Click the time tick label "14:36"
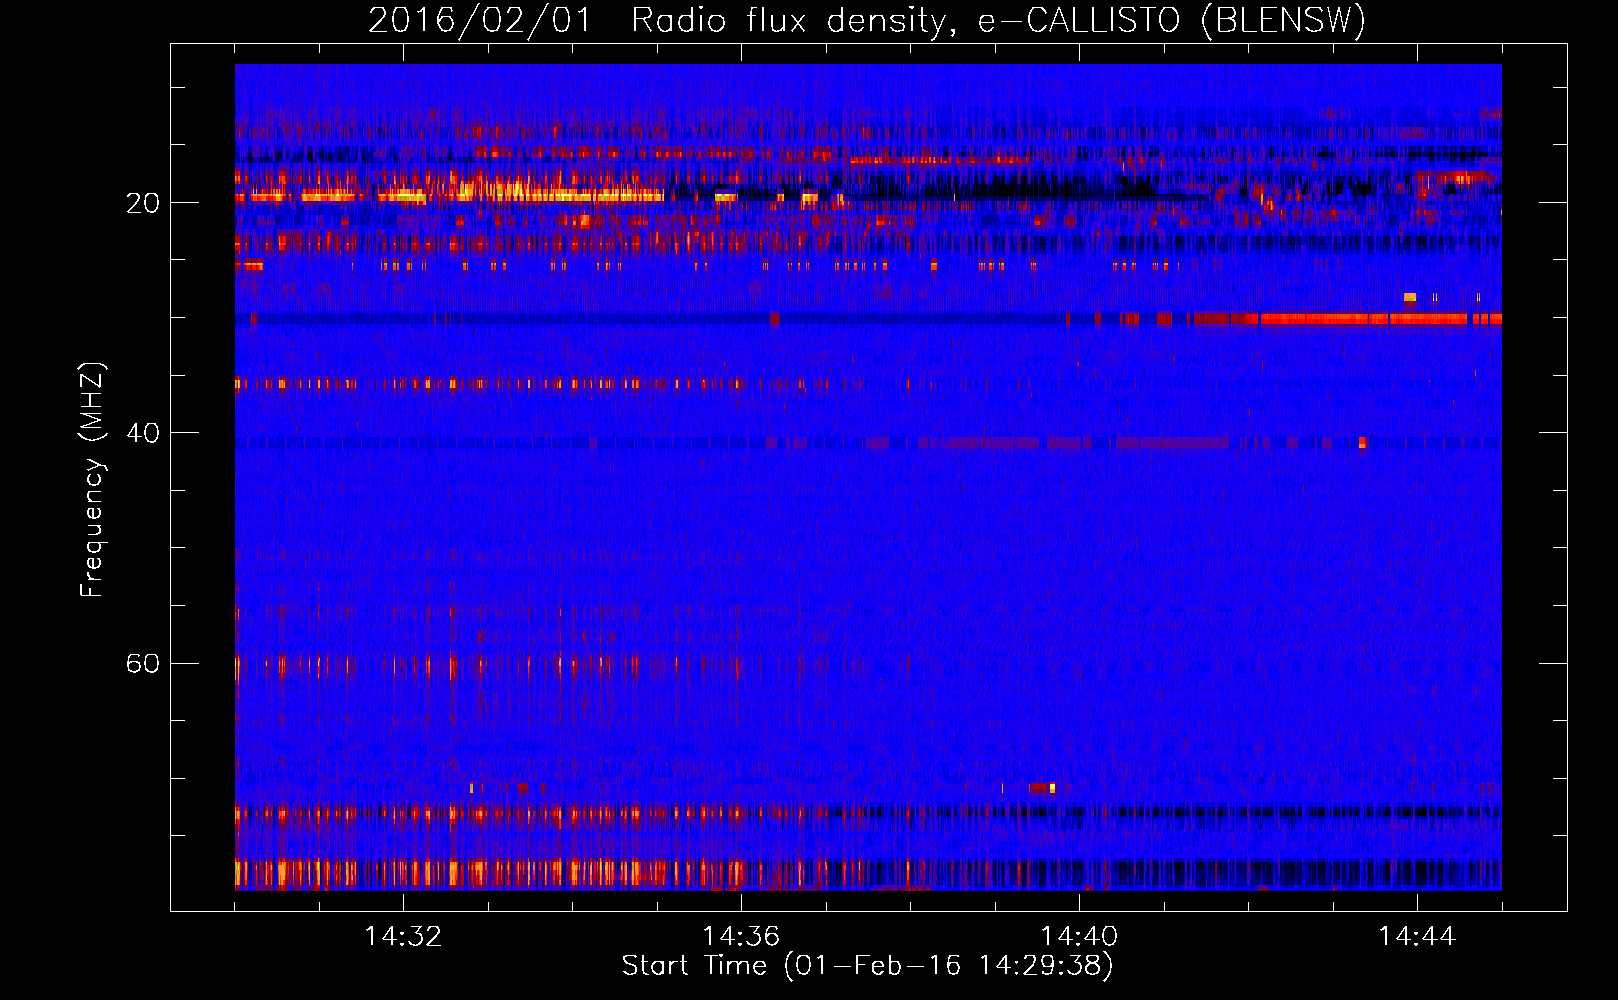This screenshot has height=1000, width=1618. 741,936
